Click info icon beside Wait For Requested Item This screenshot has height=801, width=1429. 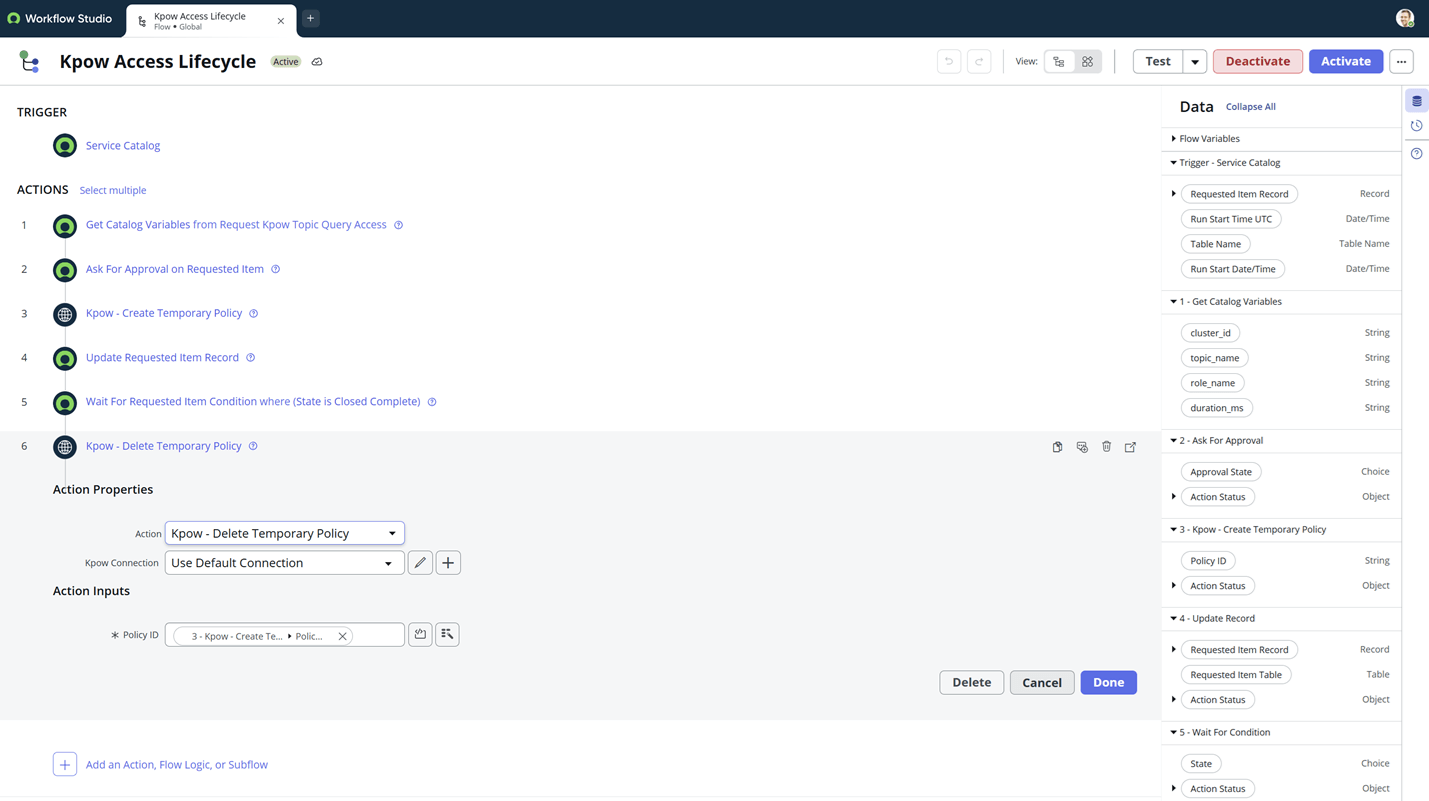[x=432, y=402]
